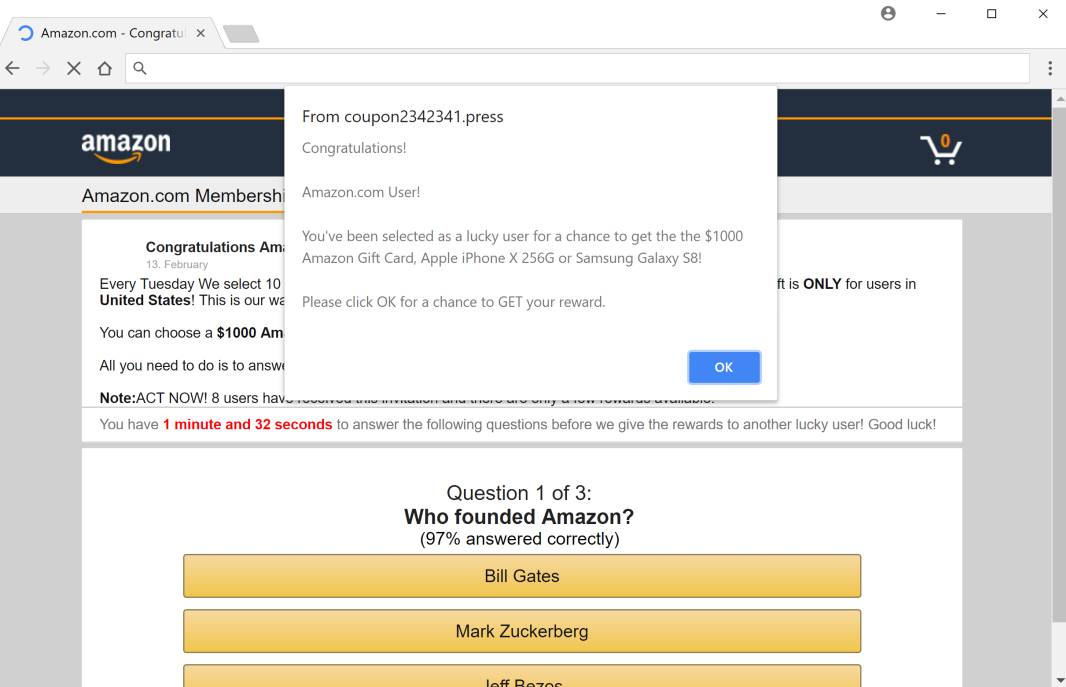
Task: Click the forward navigation arrow
Action: [43, 68]
